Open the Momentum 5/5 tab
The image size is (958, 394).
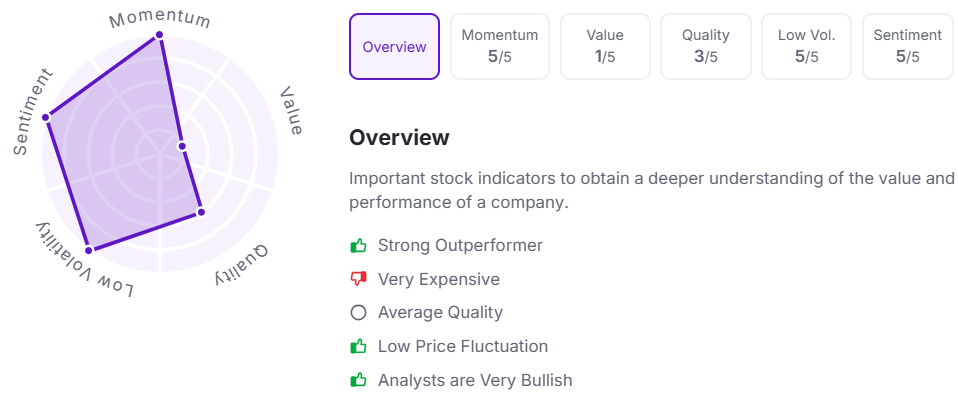point(500,46)
